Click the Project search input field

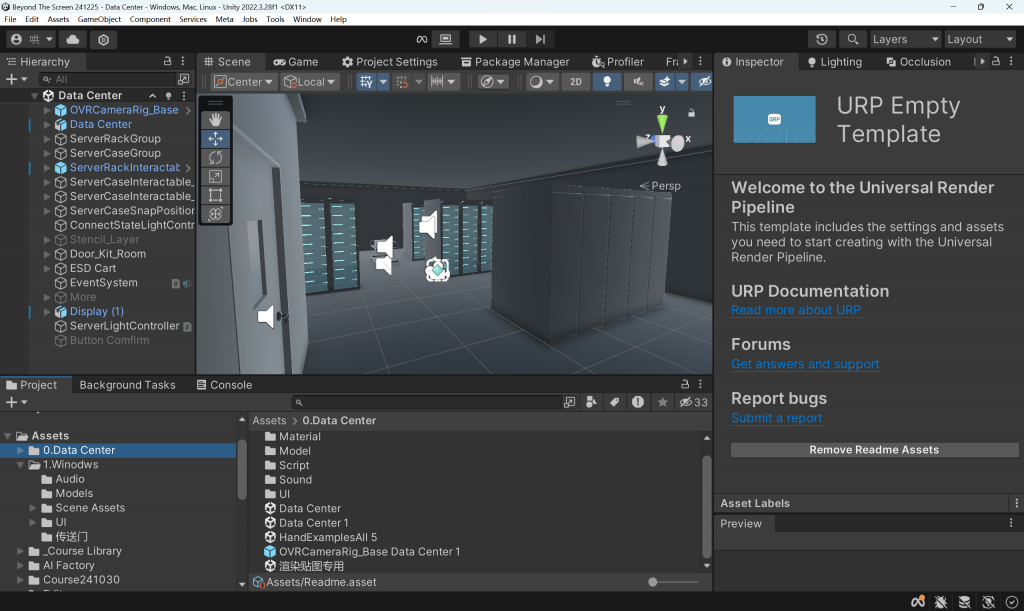pyautogui.click(x=426, y=402)
